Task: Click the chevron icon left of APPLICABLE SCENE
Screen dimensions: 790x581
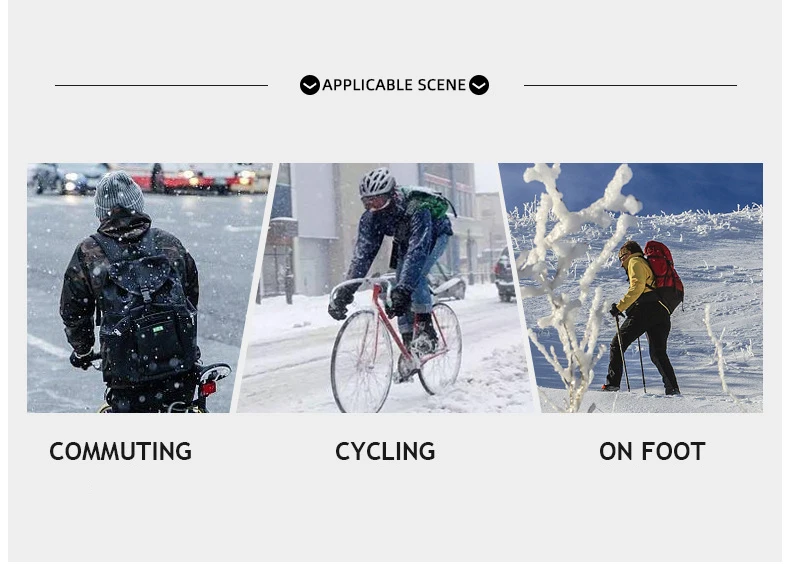Action: (309, 85)
